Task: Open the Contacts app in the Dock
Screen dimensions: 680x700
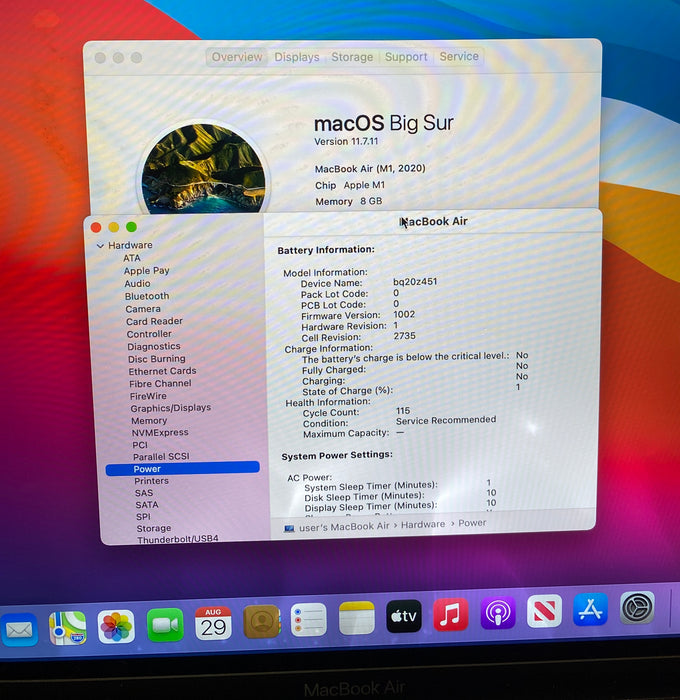Action: (x=262, y=621)
